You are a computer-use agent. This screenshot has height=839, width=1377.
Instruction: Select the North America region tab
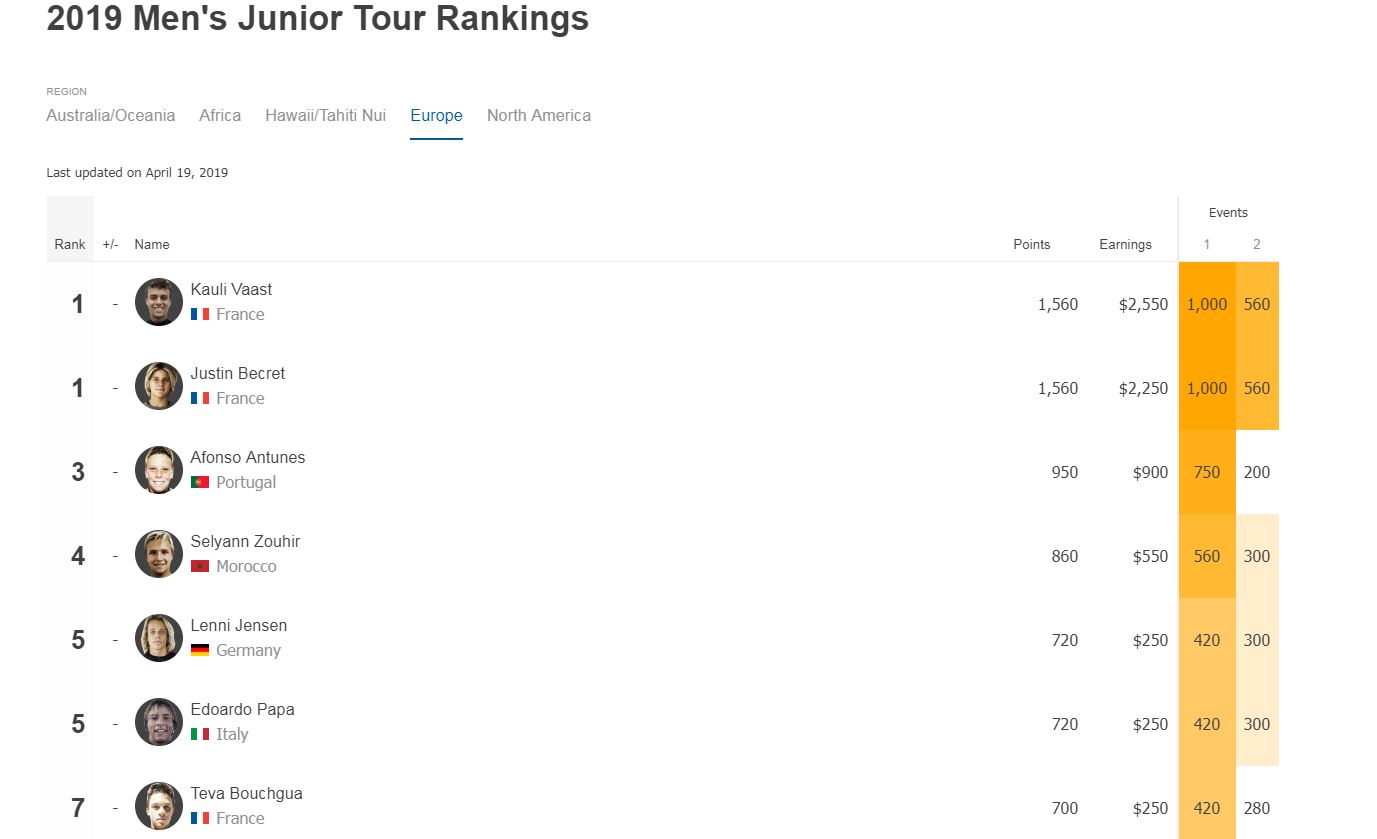539,115
